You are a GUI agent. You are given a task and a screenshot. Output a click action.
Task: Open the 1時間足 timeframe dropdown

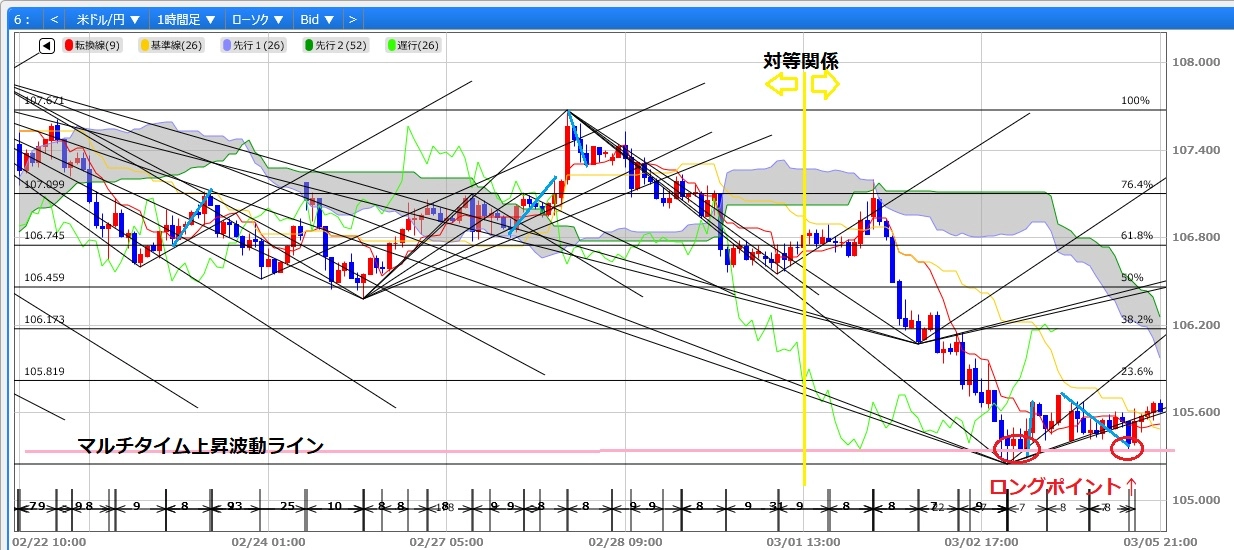[186, 18]
